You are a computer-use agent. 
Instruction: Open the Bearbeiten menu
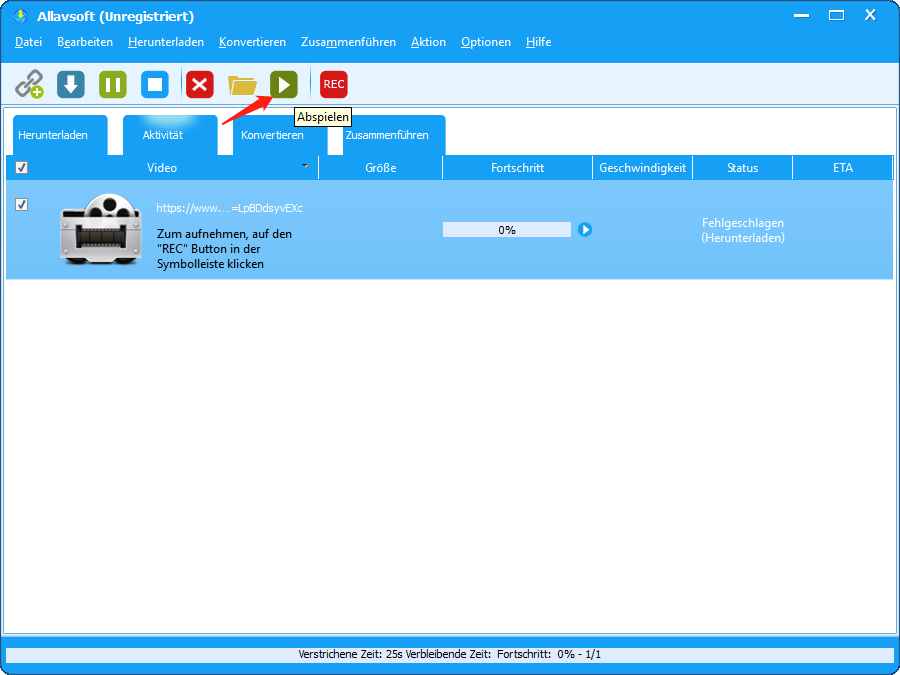[x=85, y=42]
